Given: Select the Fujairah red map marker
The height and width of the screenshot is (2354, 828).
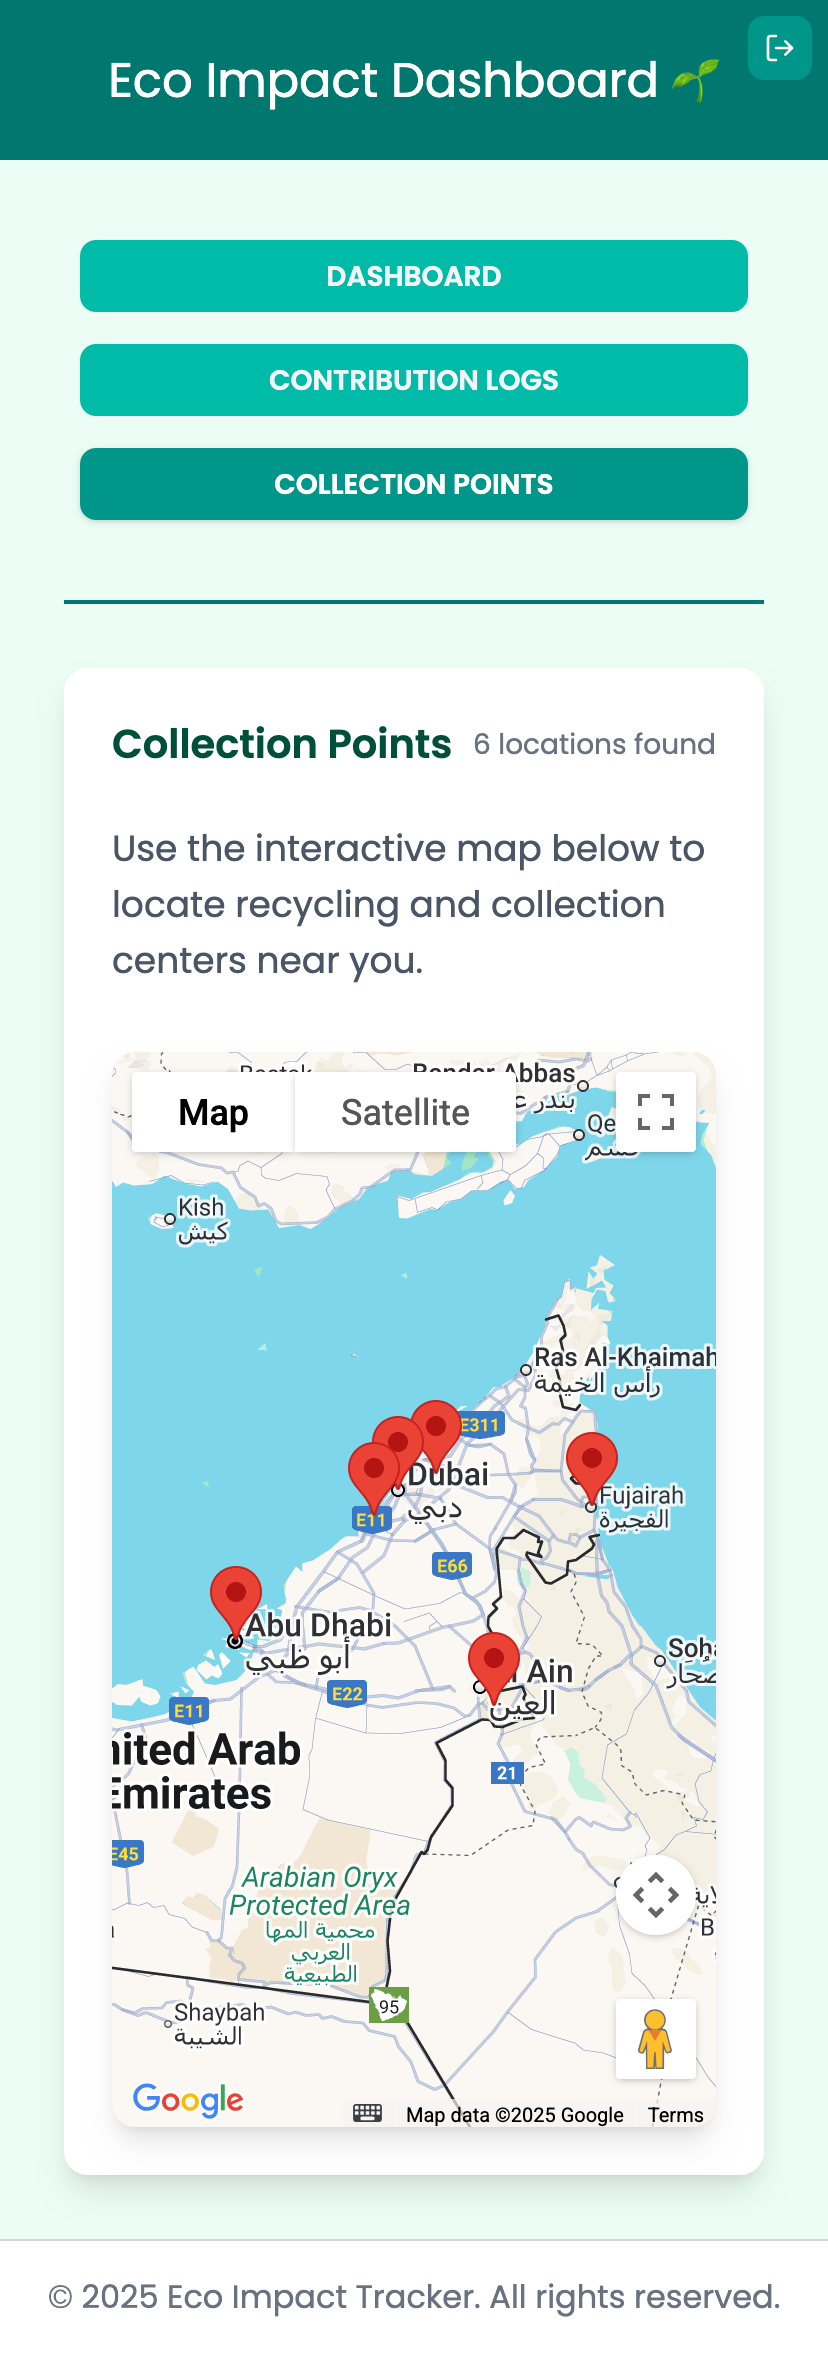Looking at the screenshot, I should tap(591, 1461).
